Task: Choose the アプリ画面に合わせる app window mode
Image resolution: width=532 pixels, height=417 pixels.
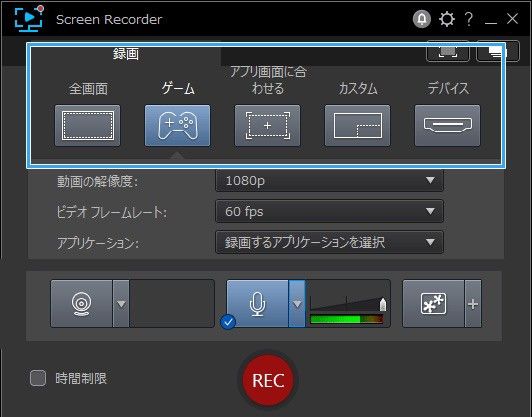Action: click(267, 126)
